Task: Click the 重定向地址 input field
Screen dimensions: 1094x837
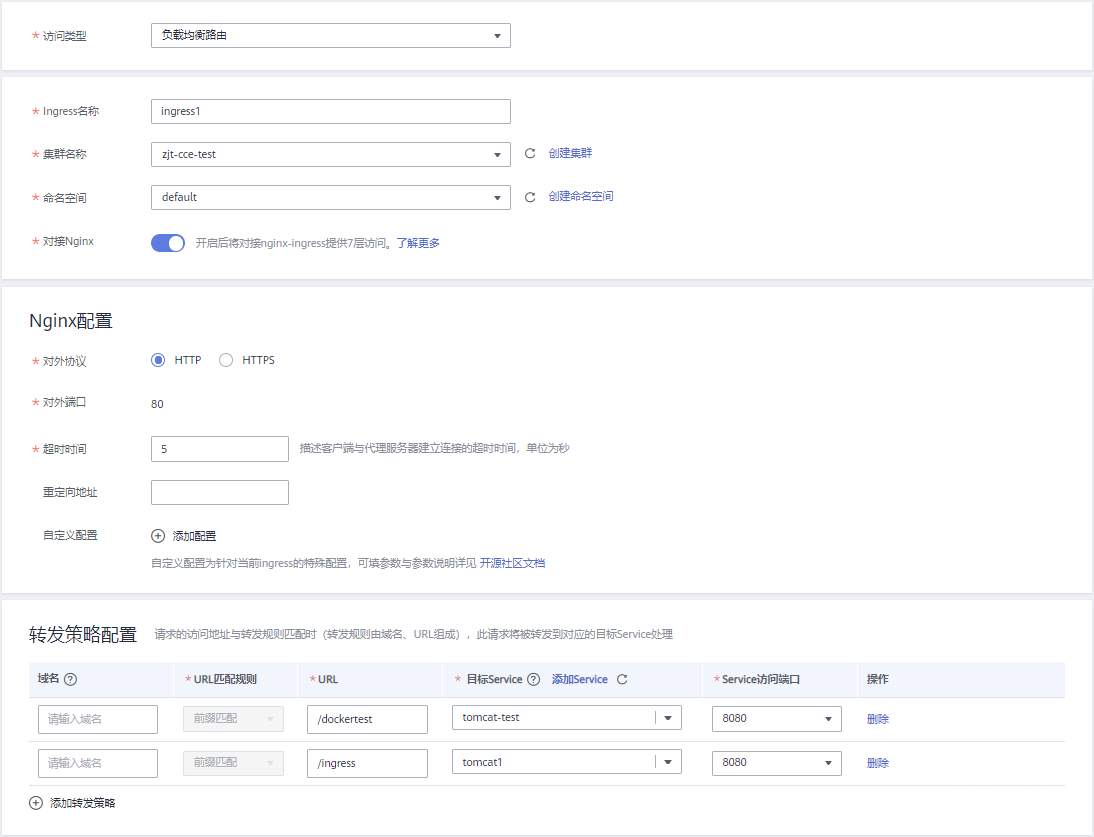Action: 220,492
